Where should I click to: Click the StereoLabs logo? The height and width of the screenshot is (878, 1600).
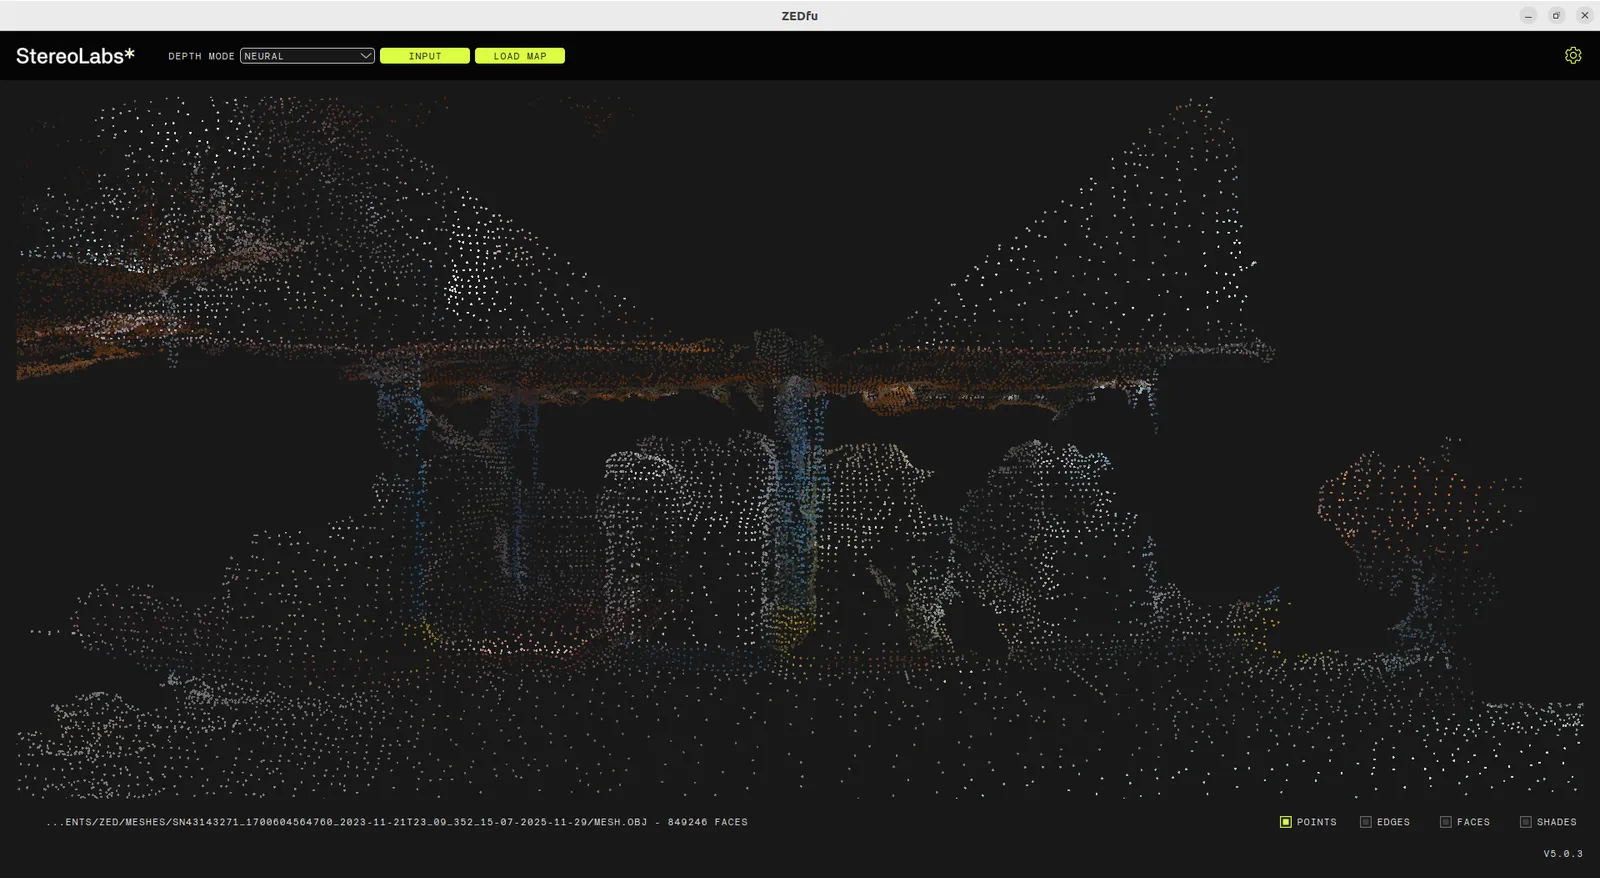(75, 56)
